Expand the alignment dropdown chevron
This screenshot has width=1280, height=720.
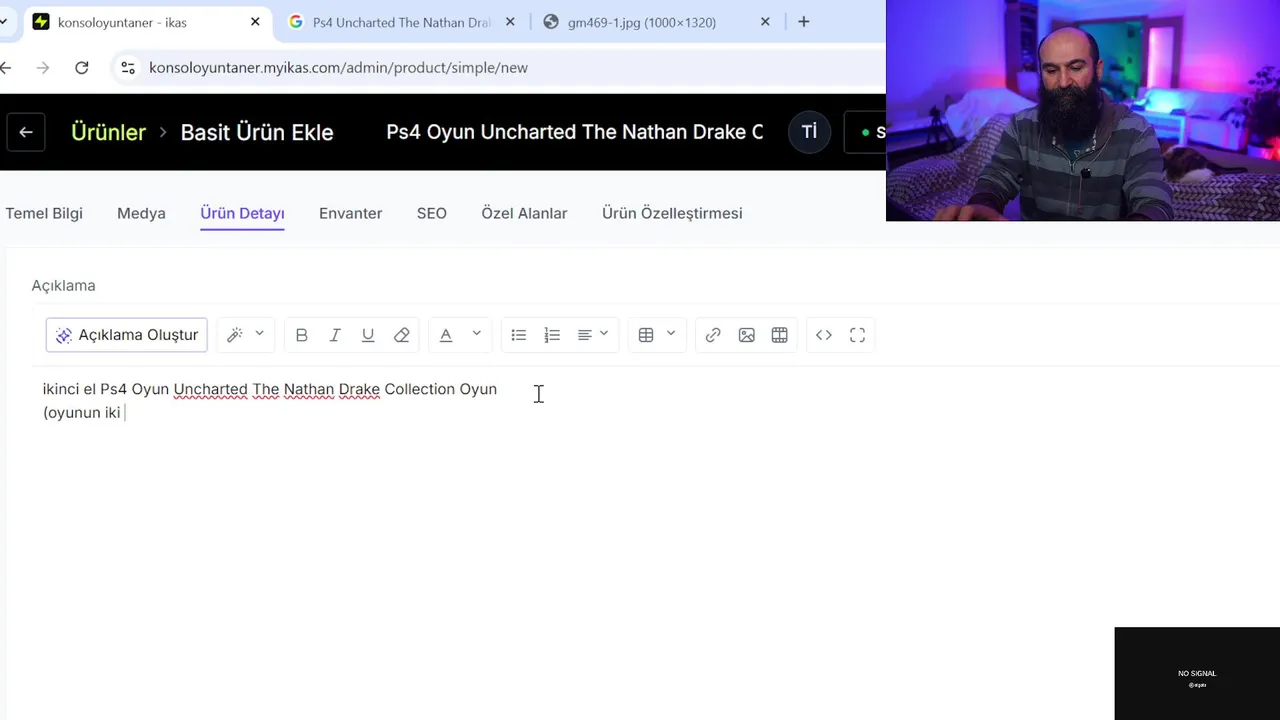pos(604,334)
